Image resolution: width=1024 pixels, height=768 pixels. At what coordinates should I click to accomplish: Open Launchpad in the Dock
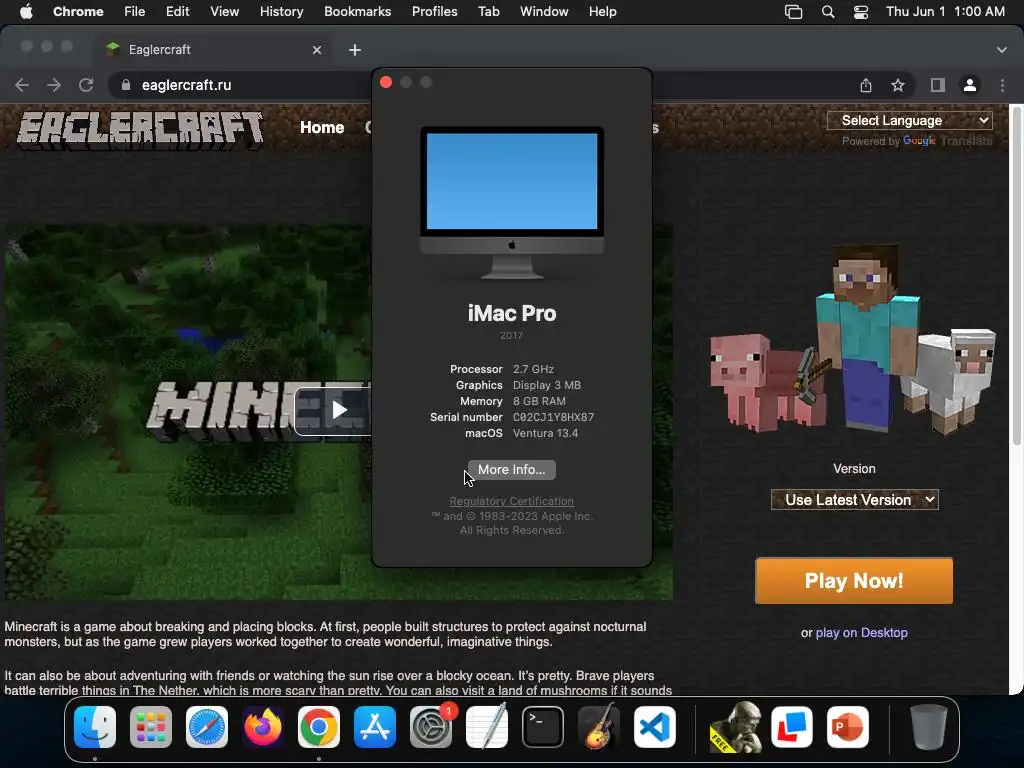[151, 727]
